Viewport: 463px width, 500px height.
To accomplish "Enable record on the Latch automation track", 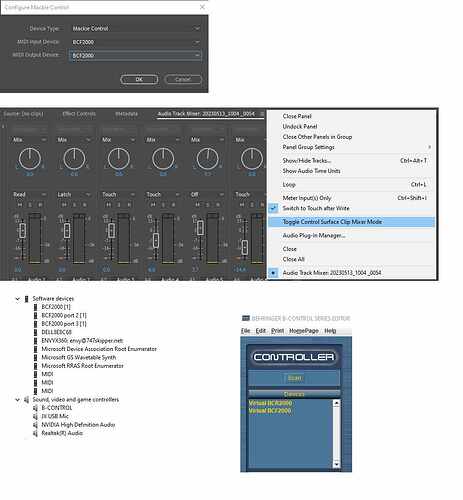I will tap(84, 205).
